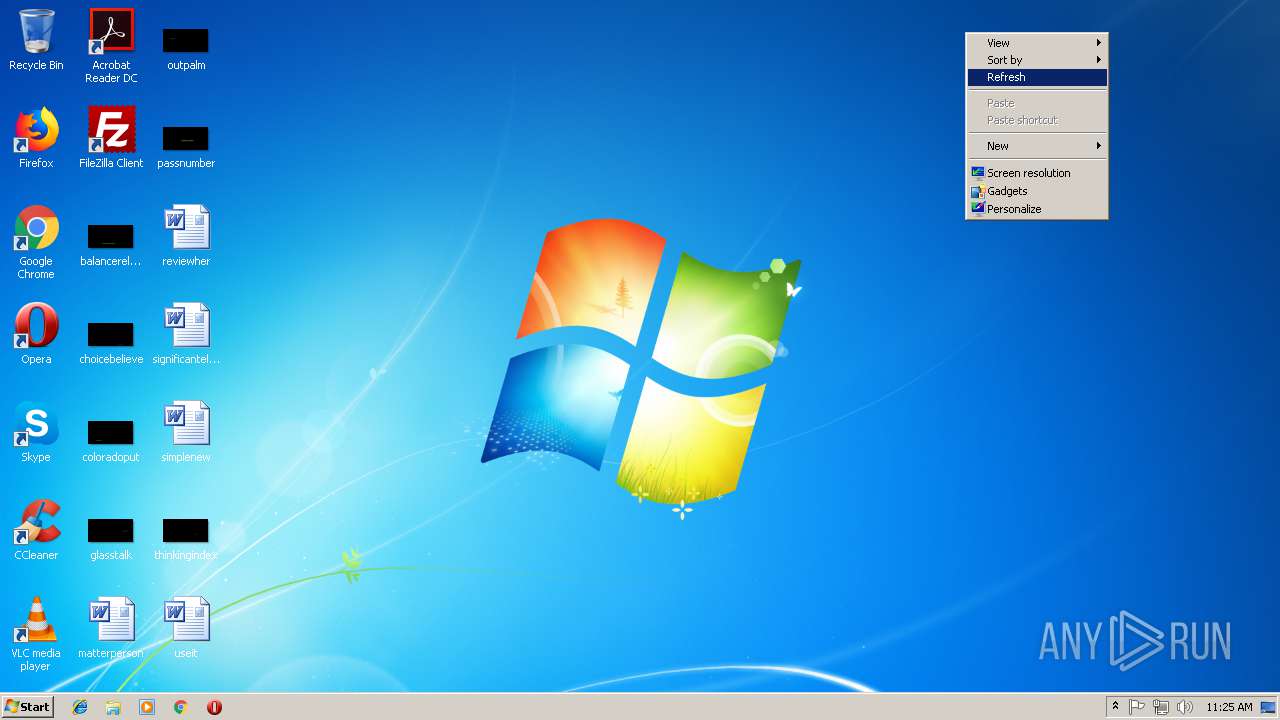
Task: Open the Recycle Bin icon
Action: 36,40
